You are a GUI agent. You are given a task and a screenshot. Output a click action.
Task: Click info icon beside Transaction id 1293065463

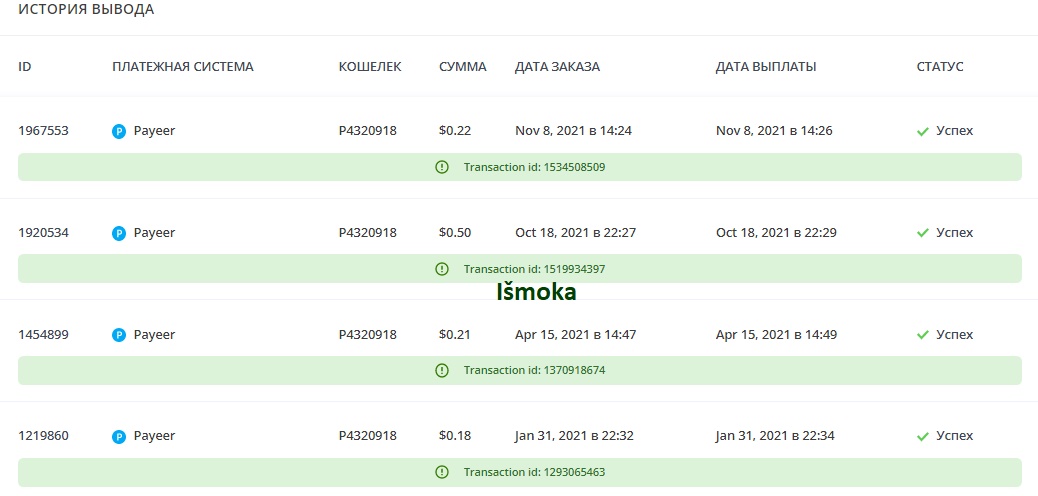(x=442, y=472)
